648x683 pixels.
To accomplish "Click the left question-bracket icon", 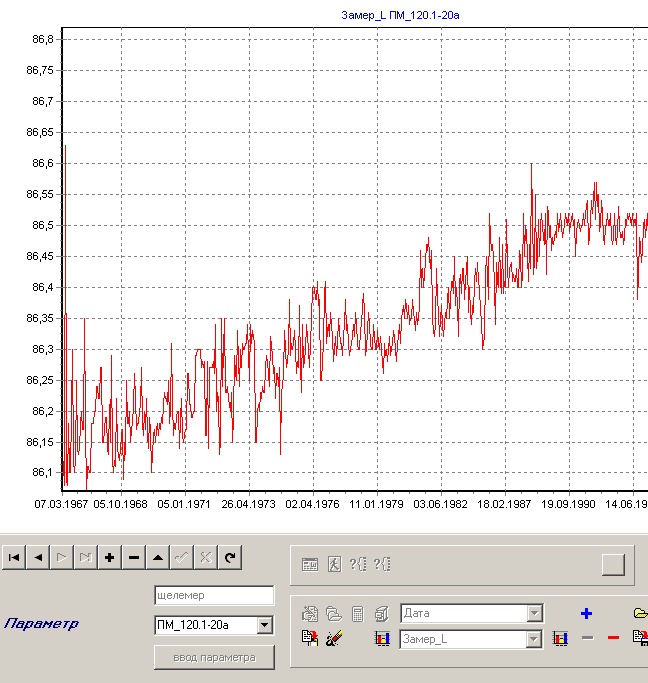I will (358, 565).
